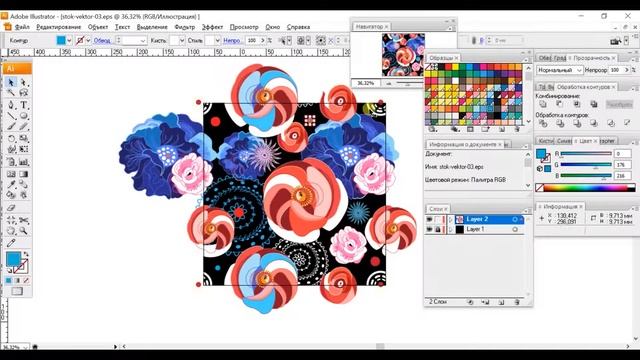This screenshot has width=640, height=360.
Task: Click the Mesh tool
Action: coord(11,174)
